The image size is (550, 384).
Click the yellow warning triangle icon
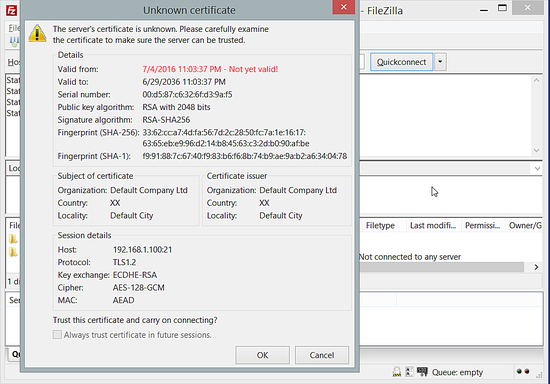click(x=37, y=34)
